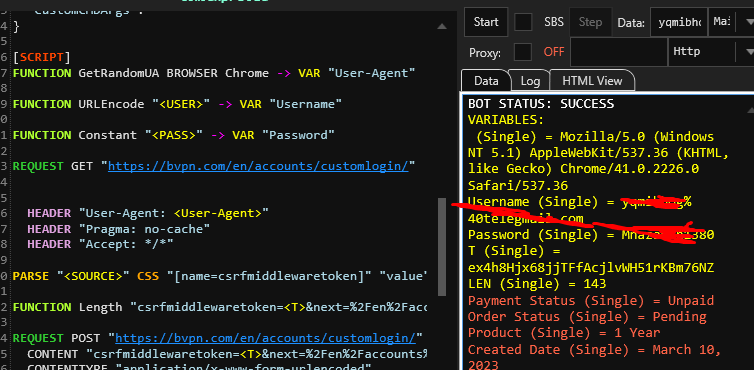Click the "LEN (Single) = 143" entry
The width and height of the screenshot is (754, 370).
537,284
